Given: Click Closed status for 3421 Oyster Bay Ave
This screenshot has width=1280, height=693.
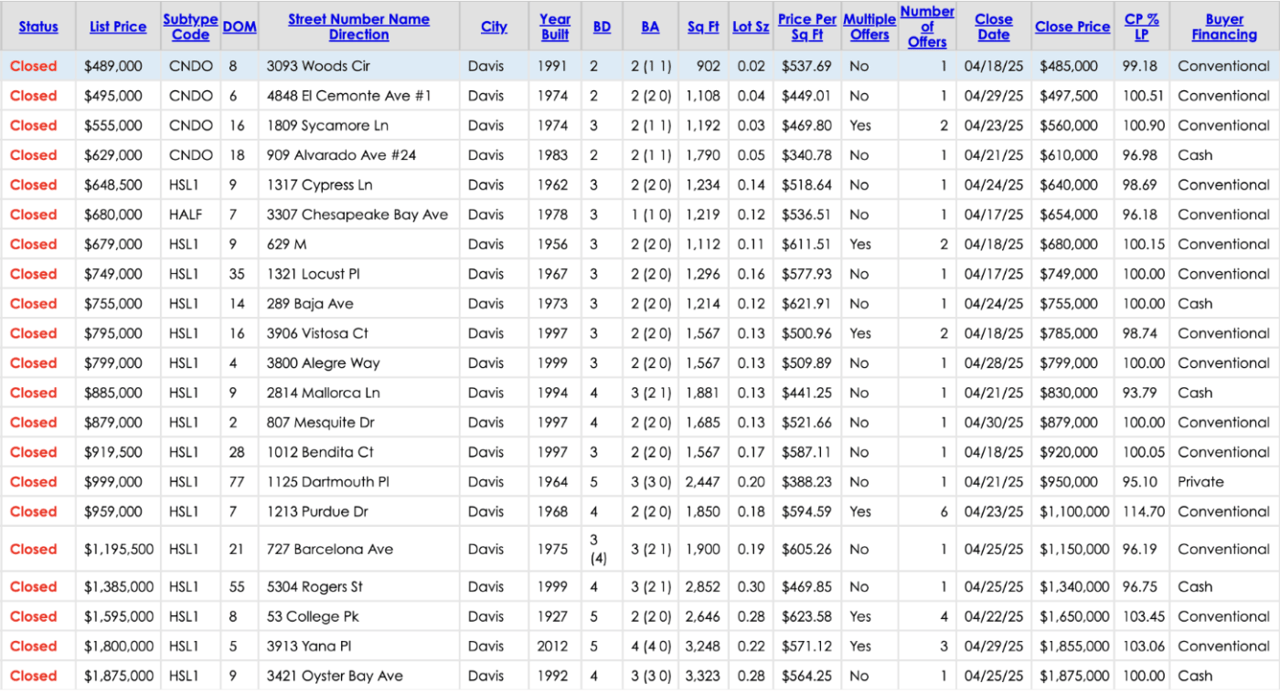Looking at the screenshot, I should tap(34, 676).
